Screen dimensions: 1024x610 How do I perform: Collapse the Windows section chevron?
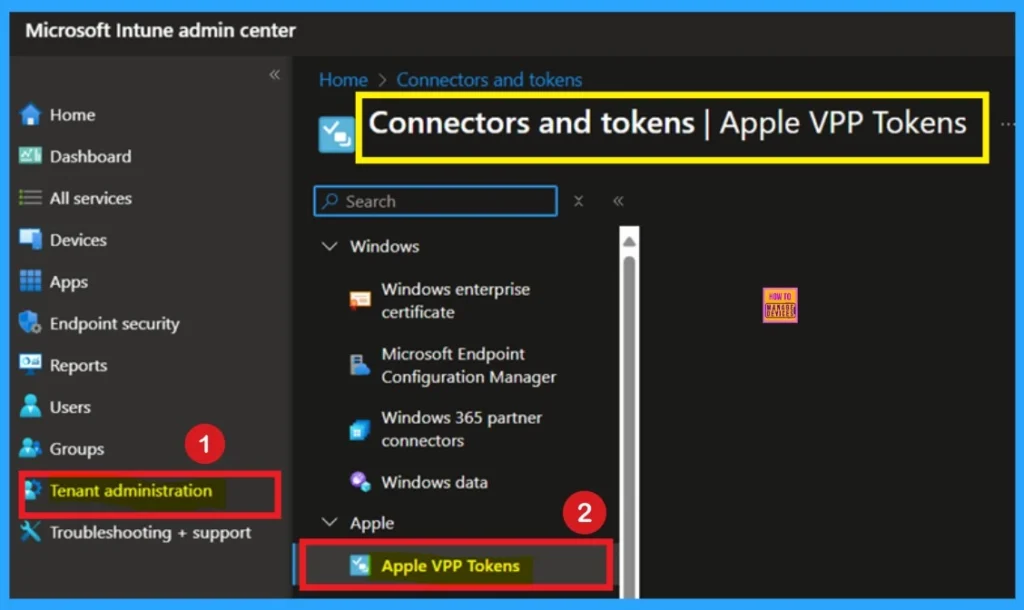tap(330, 246)
